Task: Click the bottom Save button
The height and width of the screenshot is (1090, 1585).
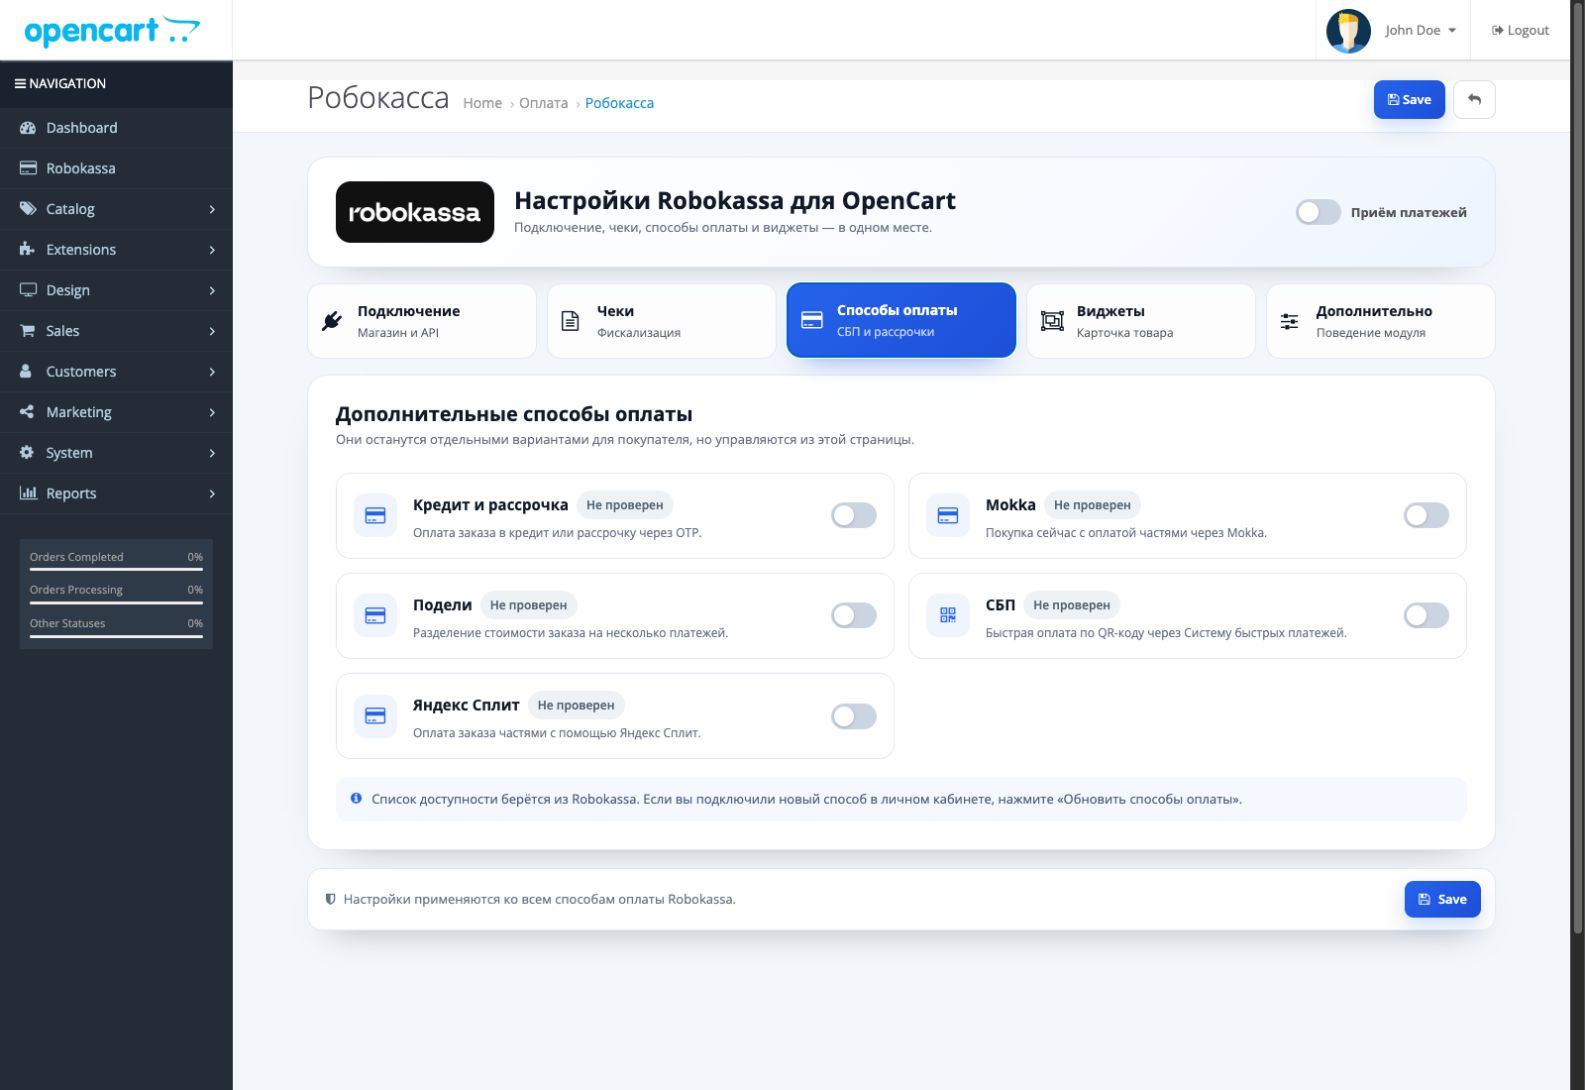Action: coord(1442,899)
